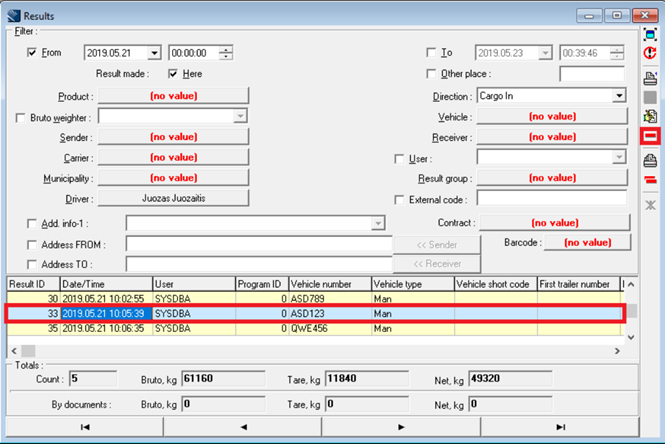Click the First trailer number header
The height and width of the screenshot is (444, 665).
pyautogui.click(x=578, y=284)
